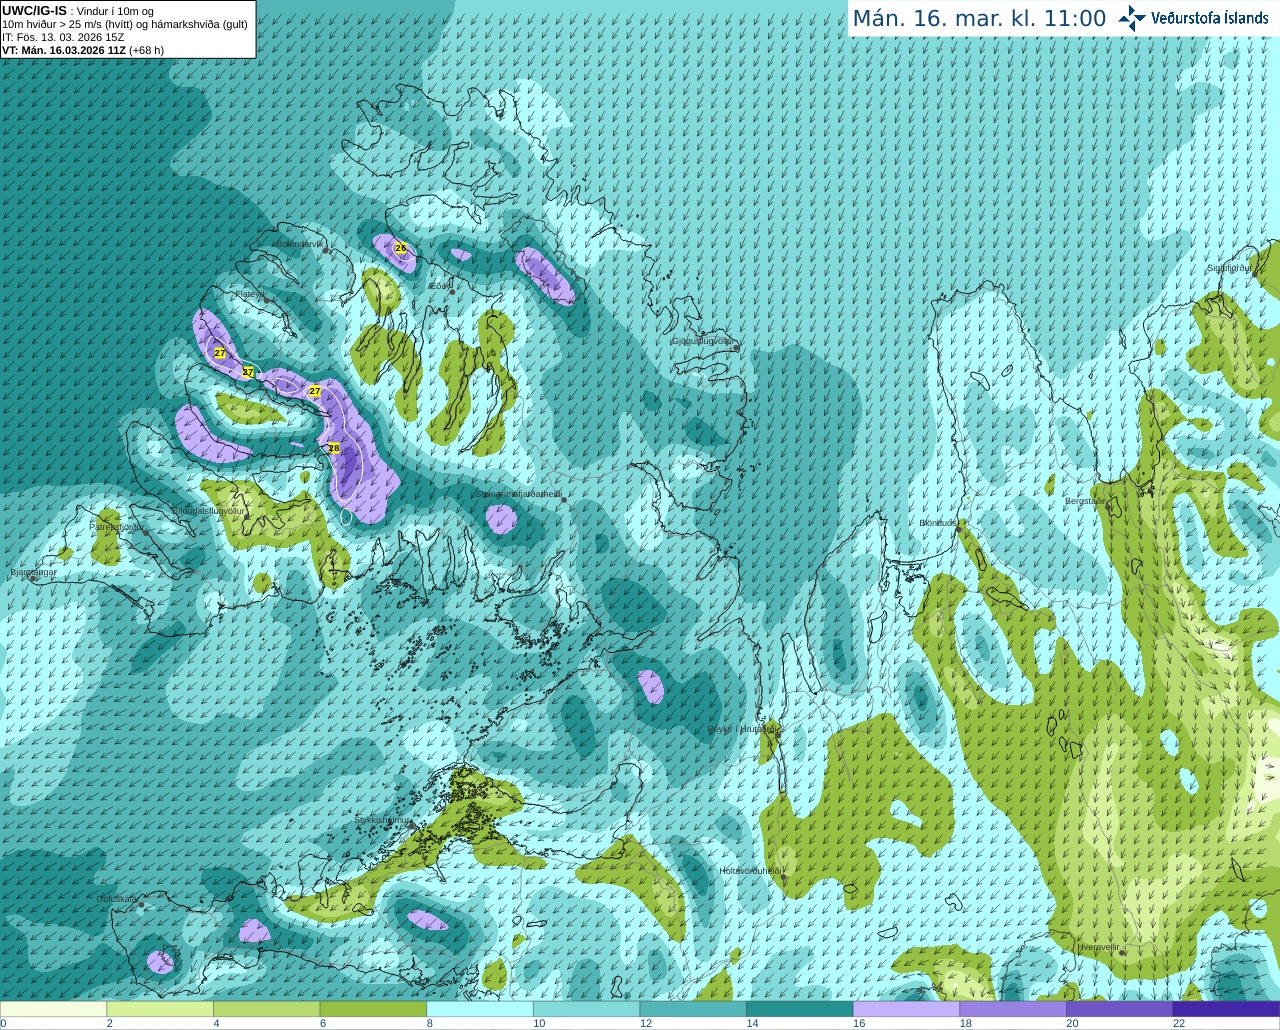This screenshot has height=1030, width=1280.
Task: Select the 18–20 m/s purple legend color
Action: (1013, 1009)
